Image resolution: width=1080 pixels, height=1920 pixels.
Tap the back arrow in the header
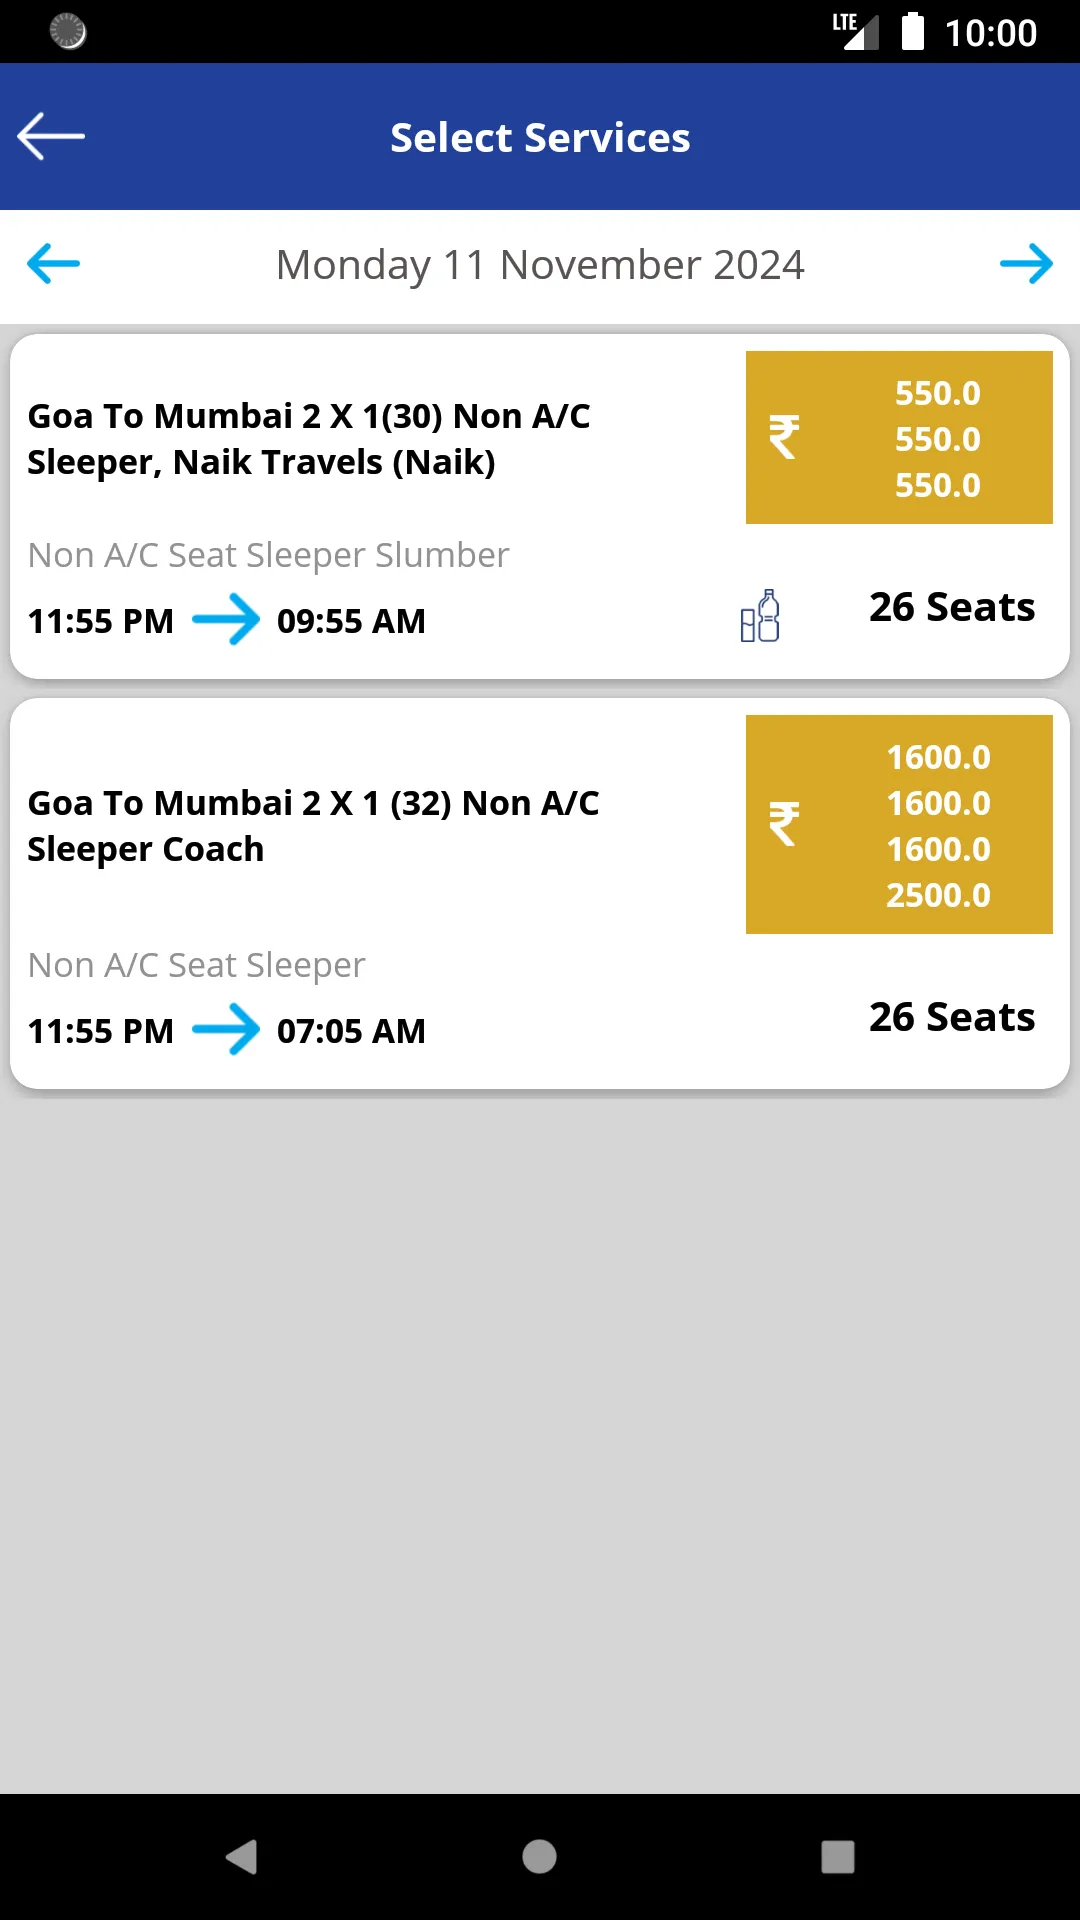click(51, 137)
